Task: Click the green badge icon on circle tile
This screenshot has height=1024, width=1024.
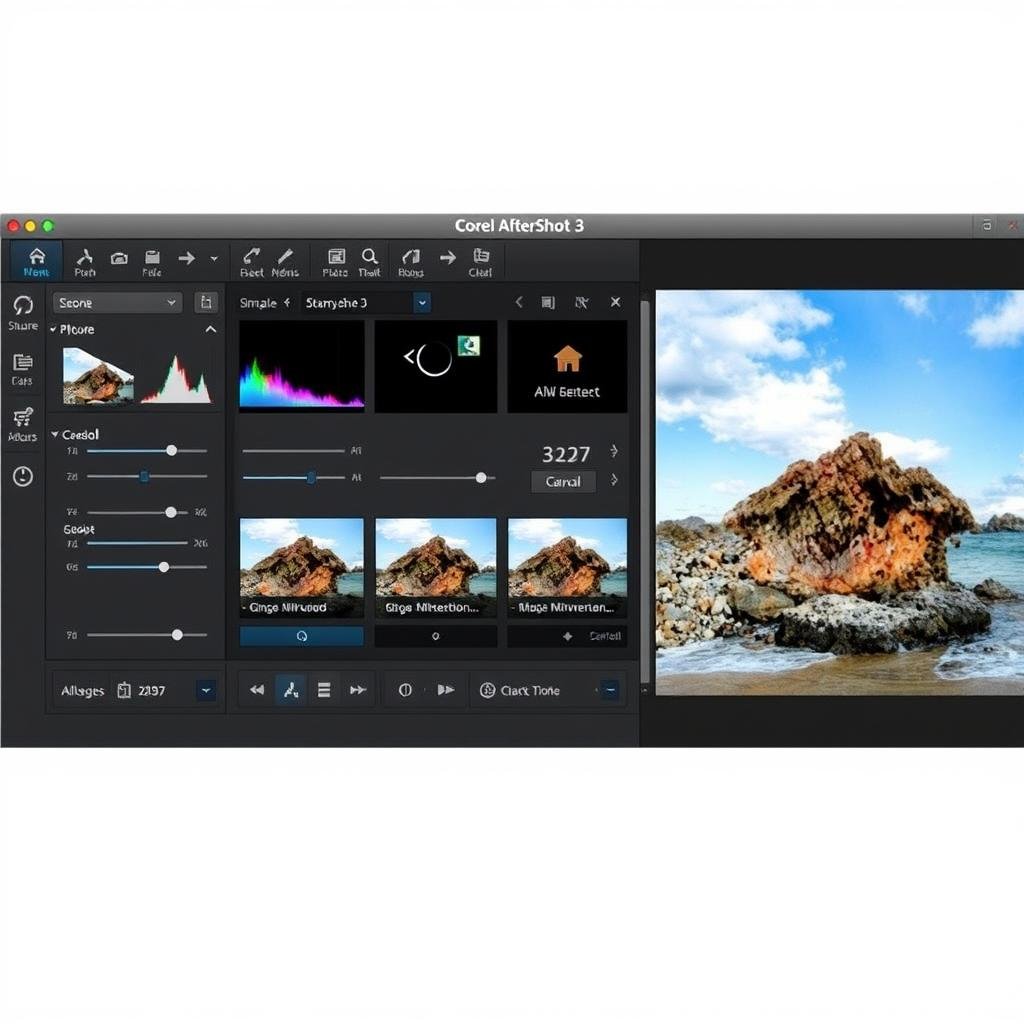Action: coord(469,345)
